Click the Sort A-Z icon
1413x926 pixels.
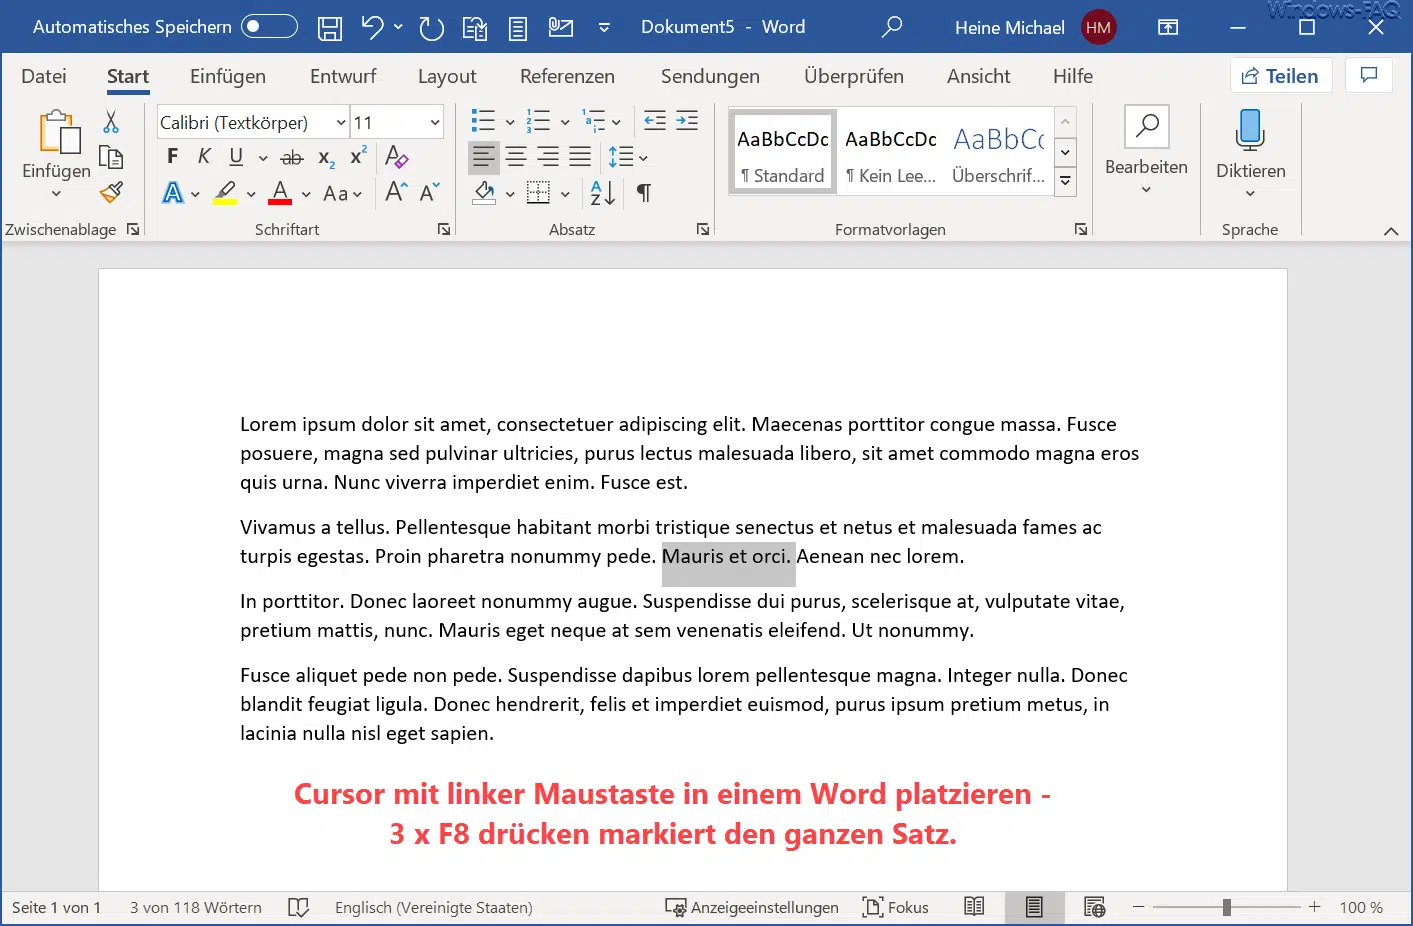tap(602, 192)
